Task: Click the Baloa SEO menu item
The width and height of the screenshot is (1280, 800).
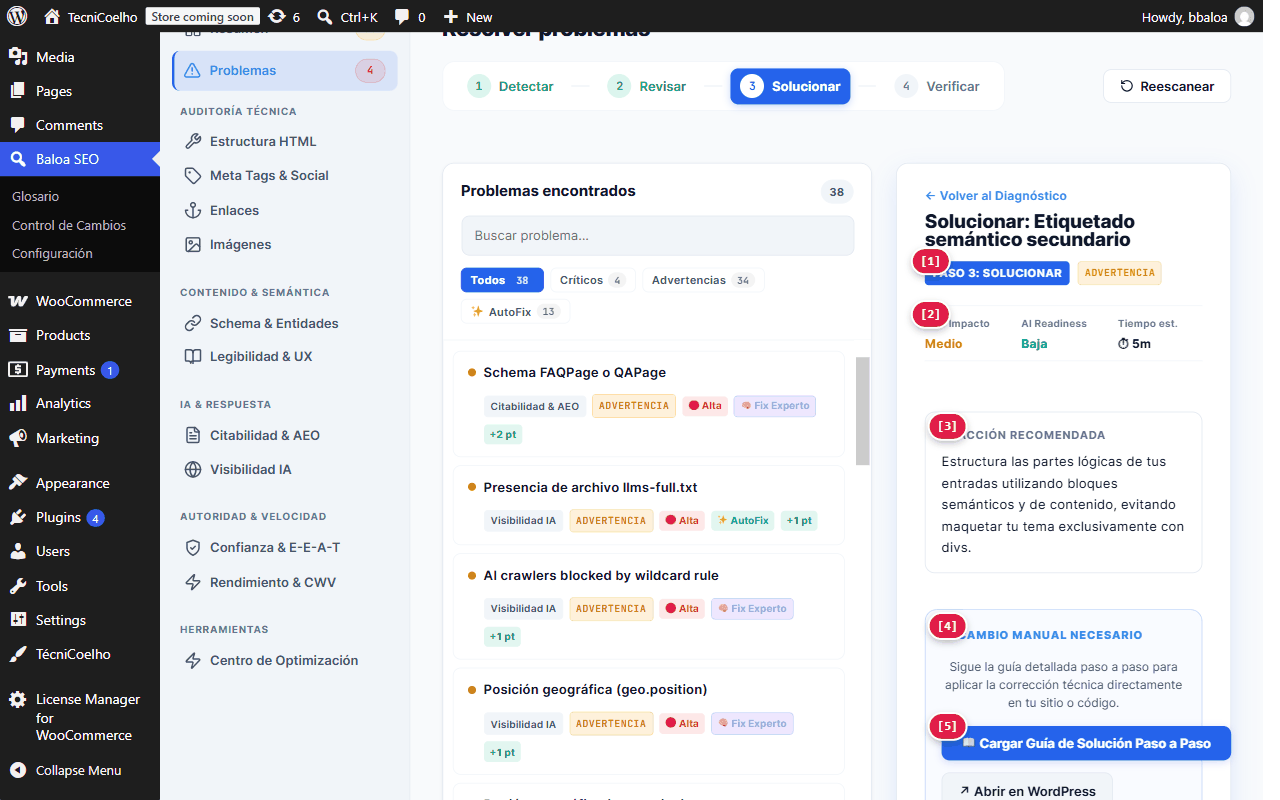Action: (80, 159)
